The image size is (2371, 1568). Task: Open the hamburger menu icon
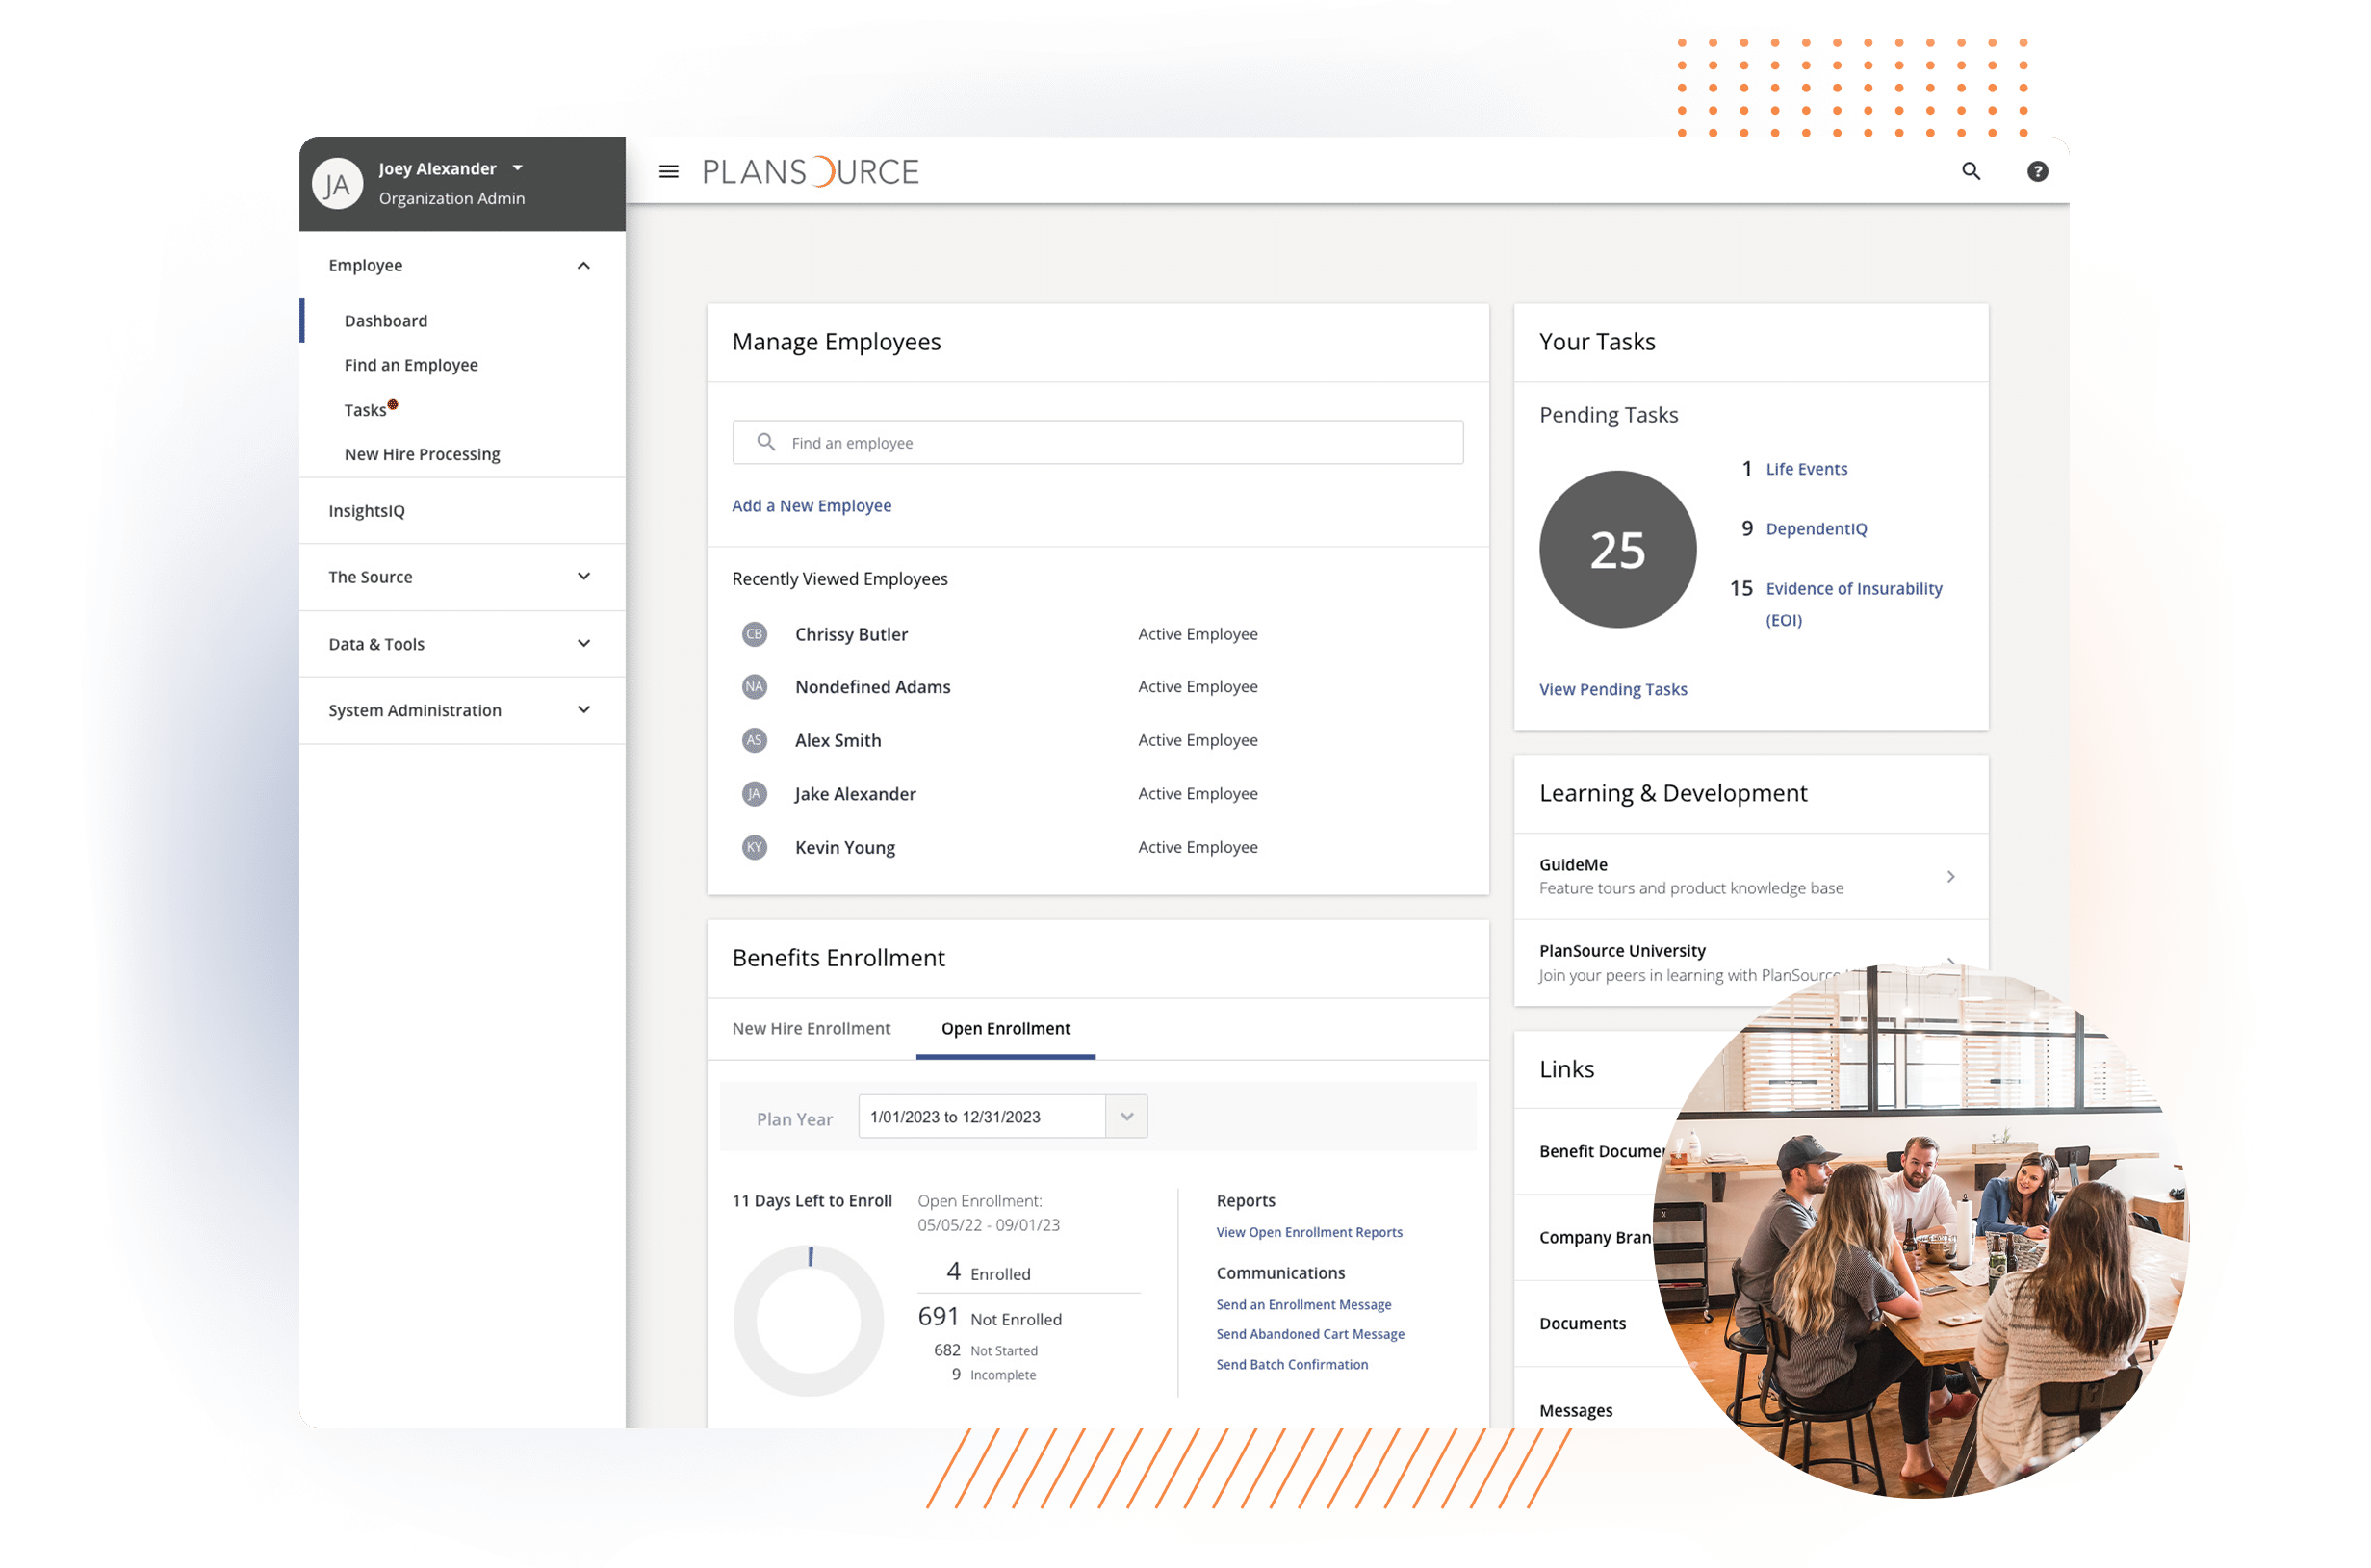tap(669, 172)
